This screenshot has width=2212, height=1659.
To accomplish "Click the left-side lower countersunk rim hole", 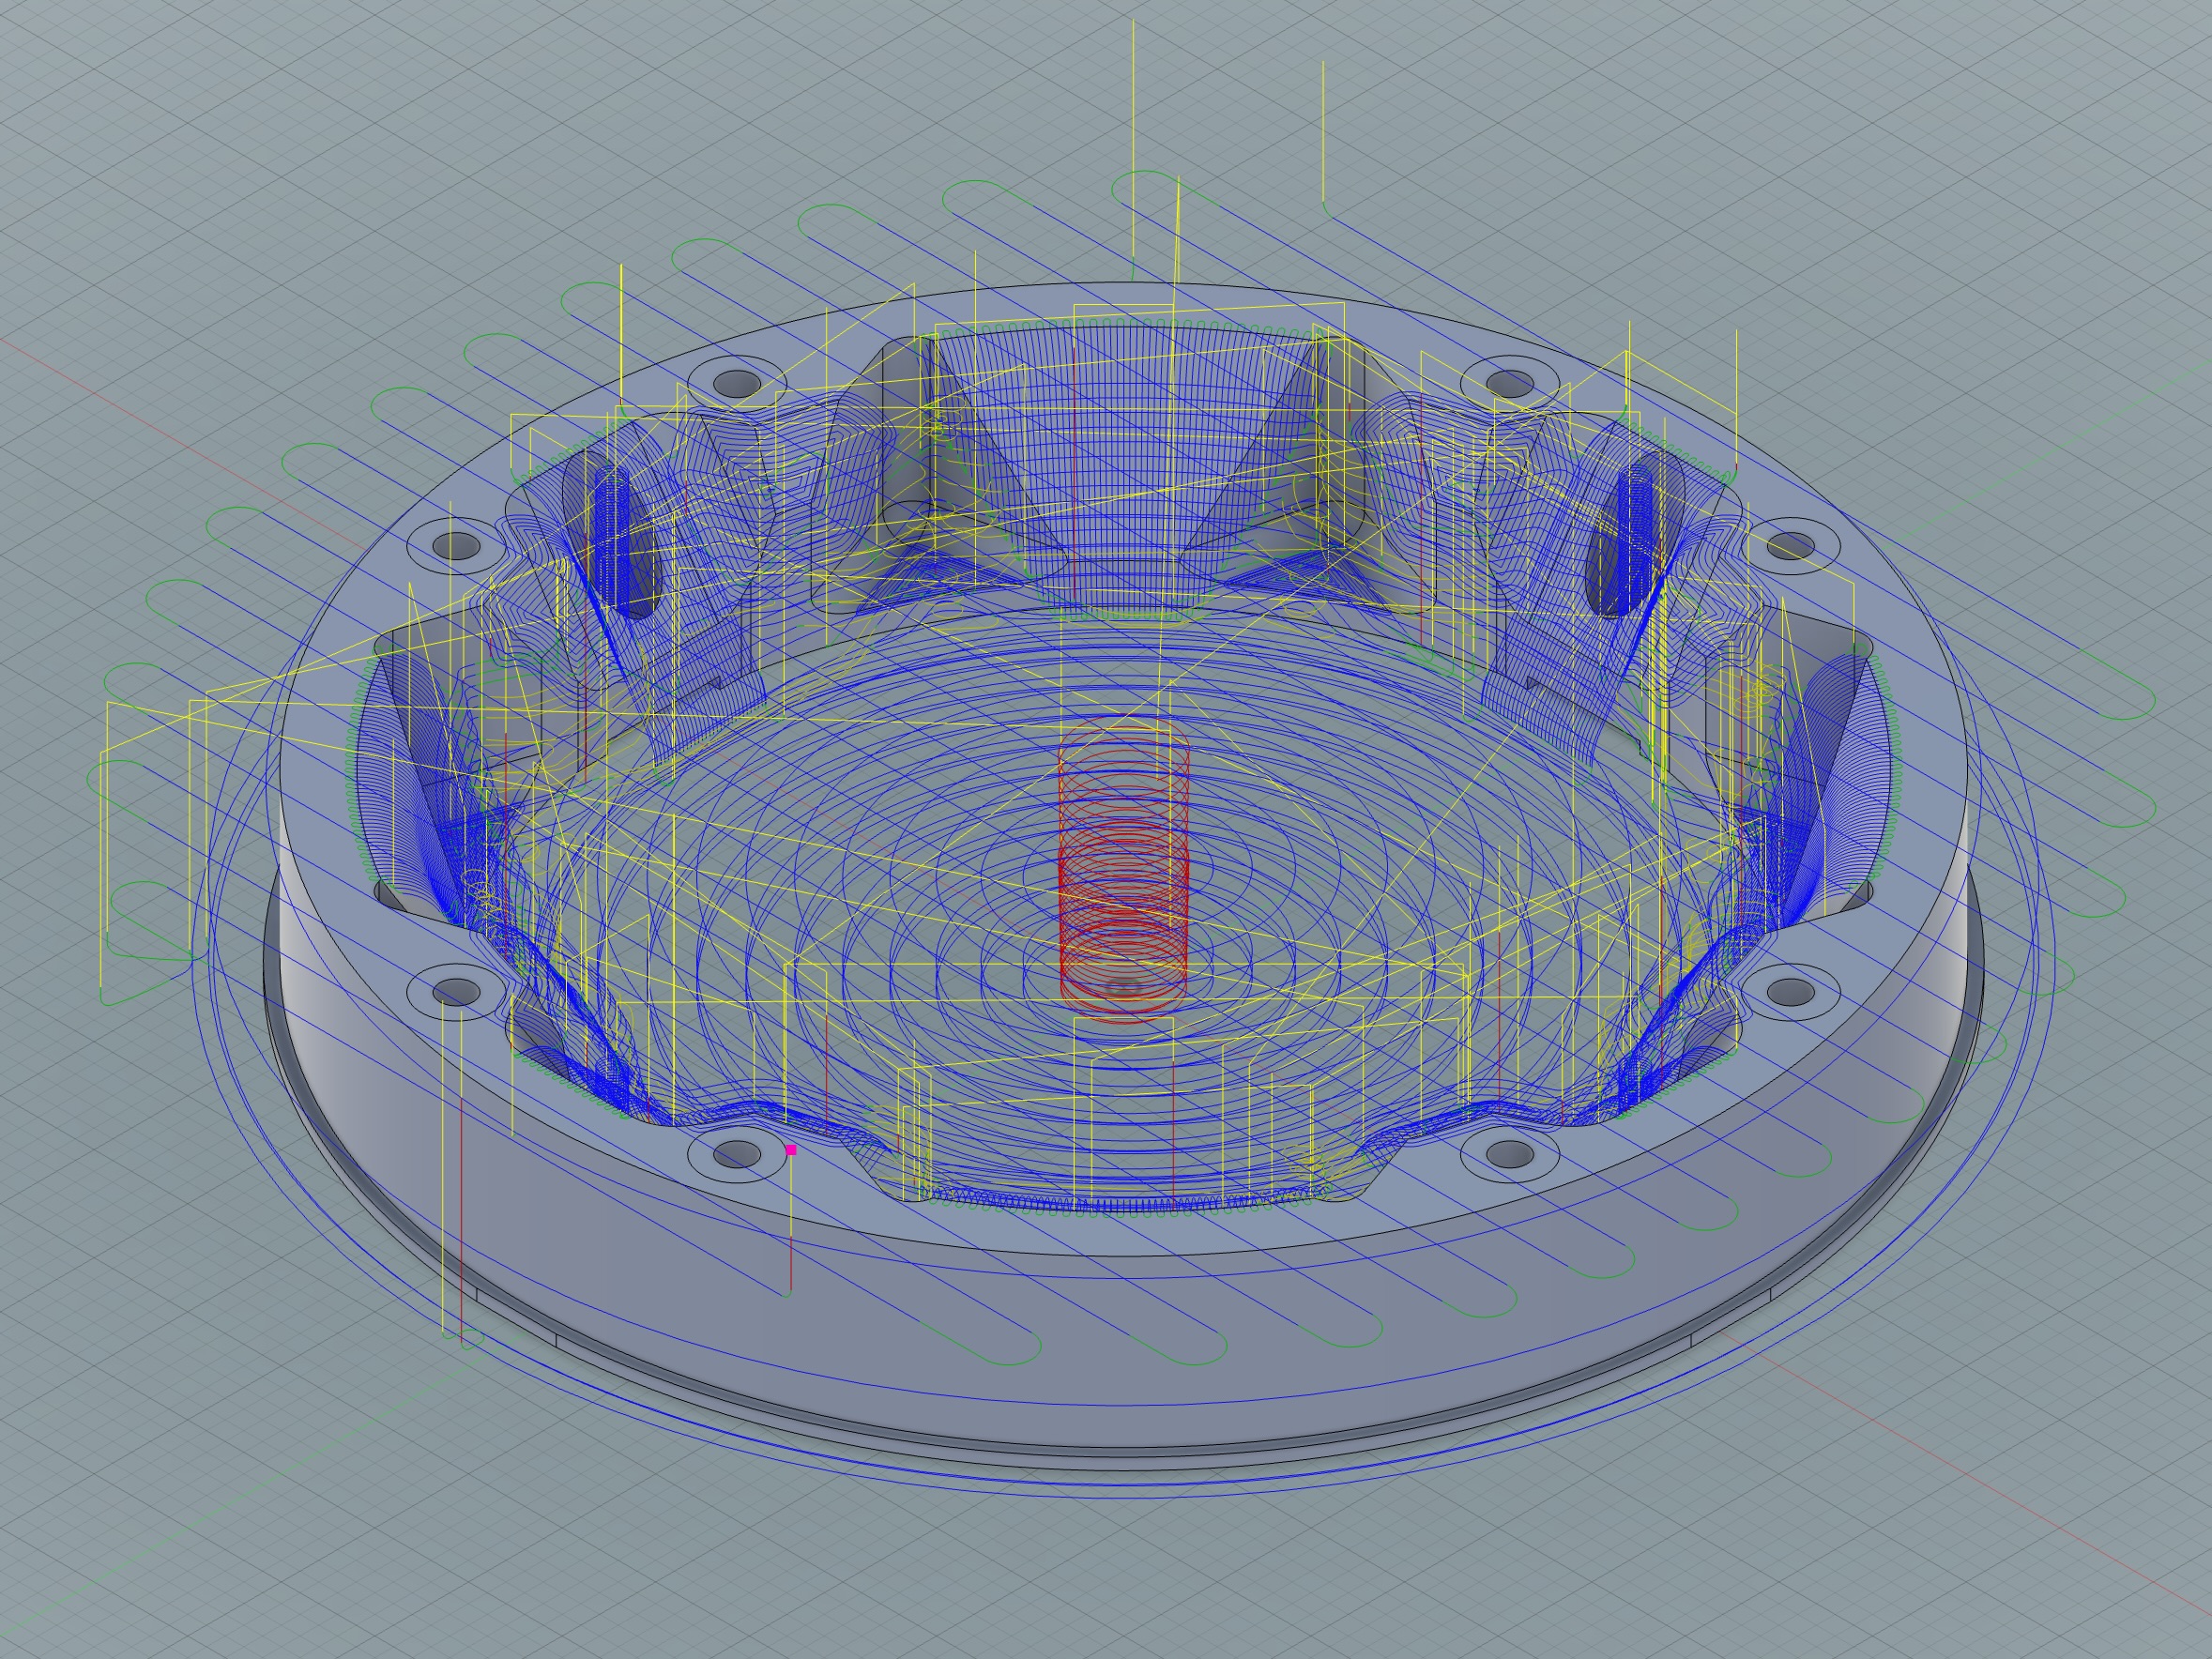I will [x=457, y=992].
